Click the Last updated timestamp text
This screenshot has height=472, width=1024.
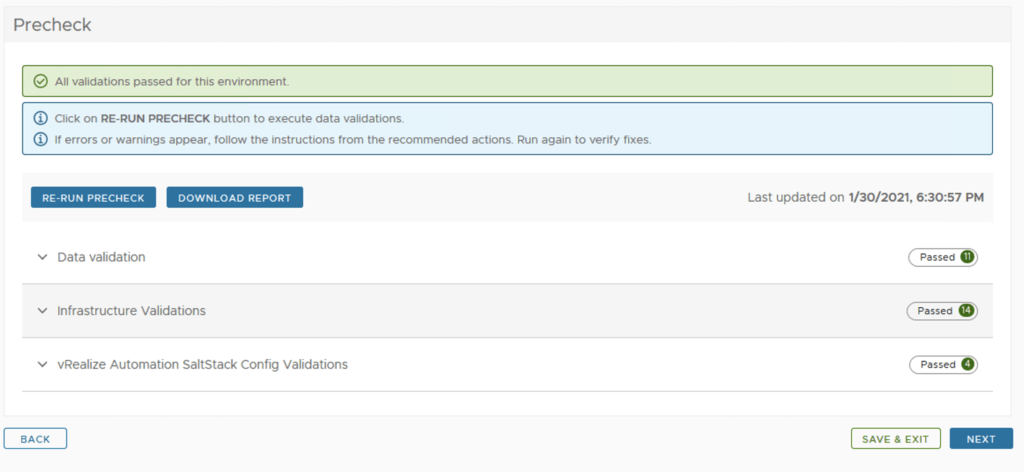(x=865, y=198)
